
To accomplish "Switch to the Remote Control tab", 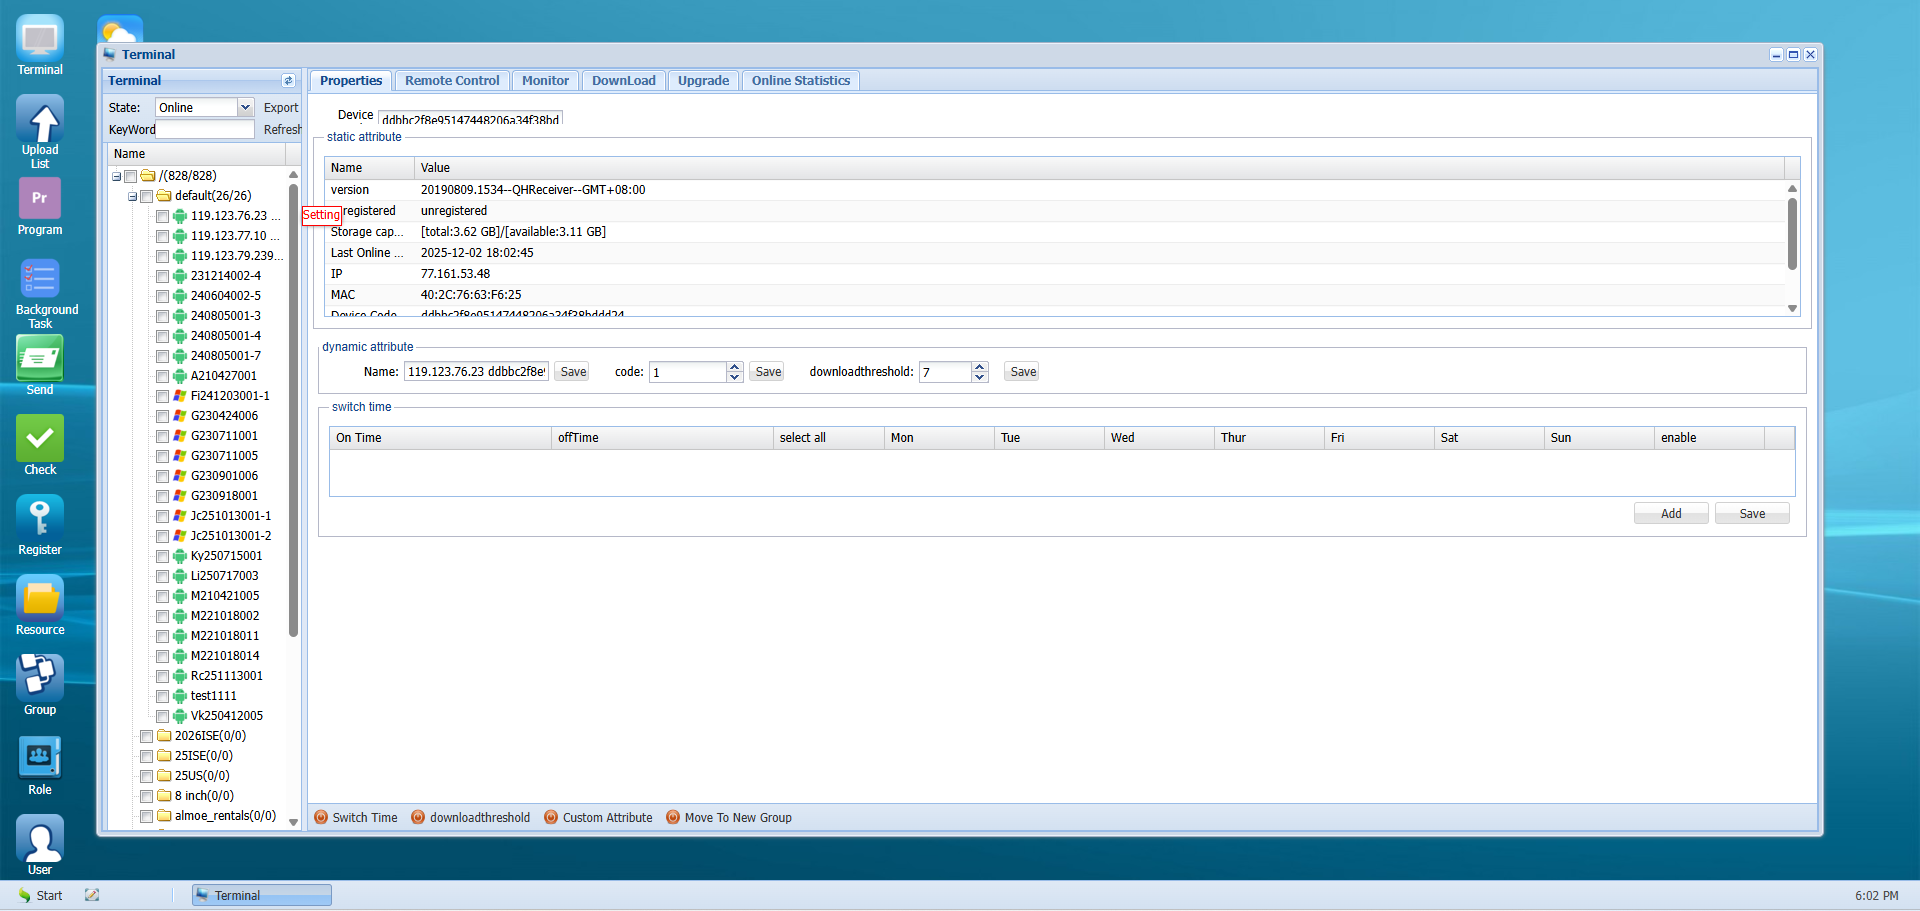I will [452, 80].
